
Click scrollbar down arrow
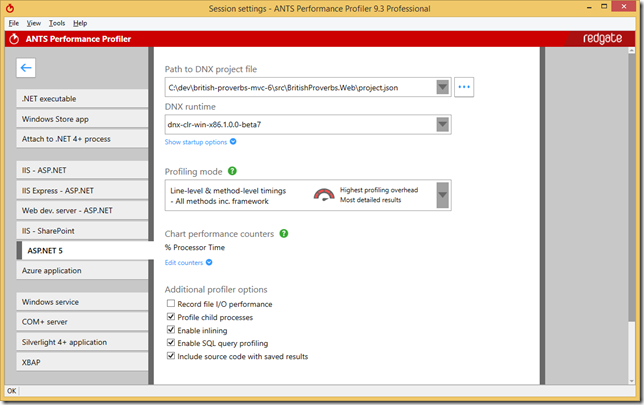click(632, 381)
